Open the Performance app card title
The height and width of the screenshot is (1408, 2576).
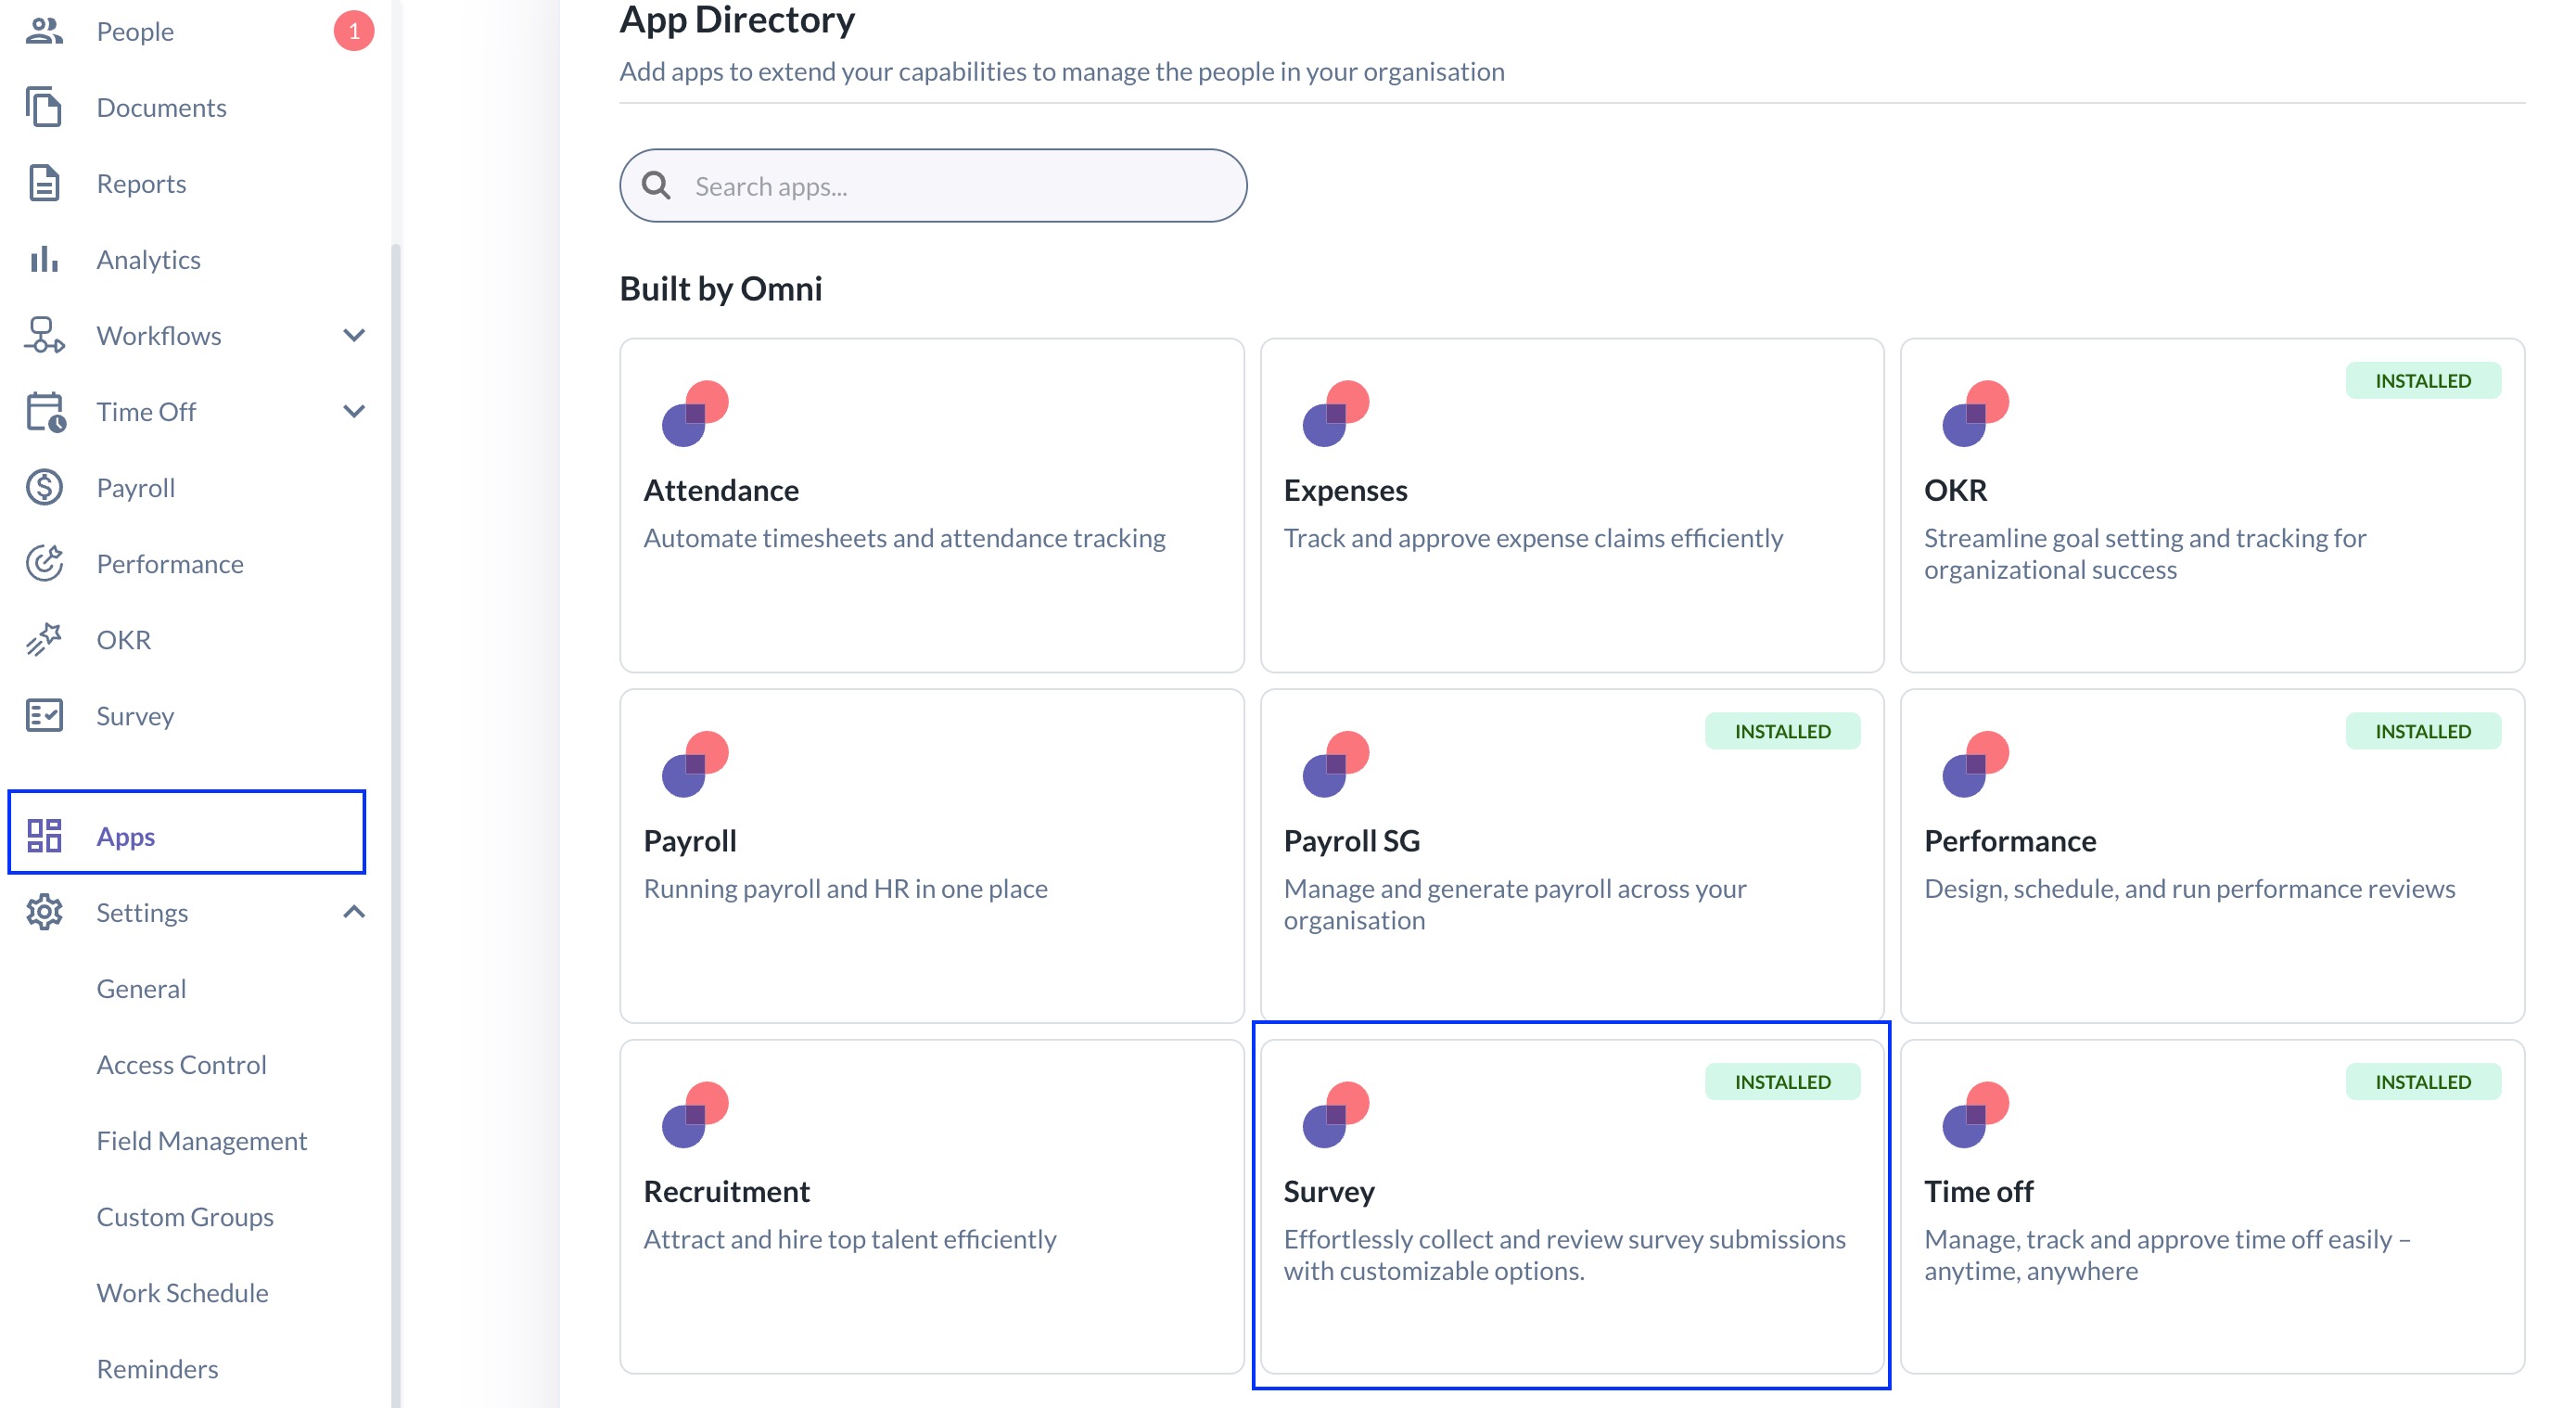2010,841
